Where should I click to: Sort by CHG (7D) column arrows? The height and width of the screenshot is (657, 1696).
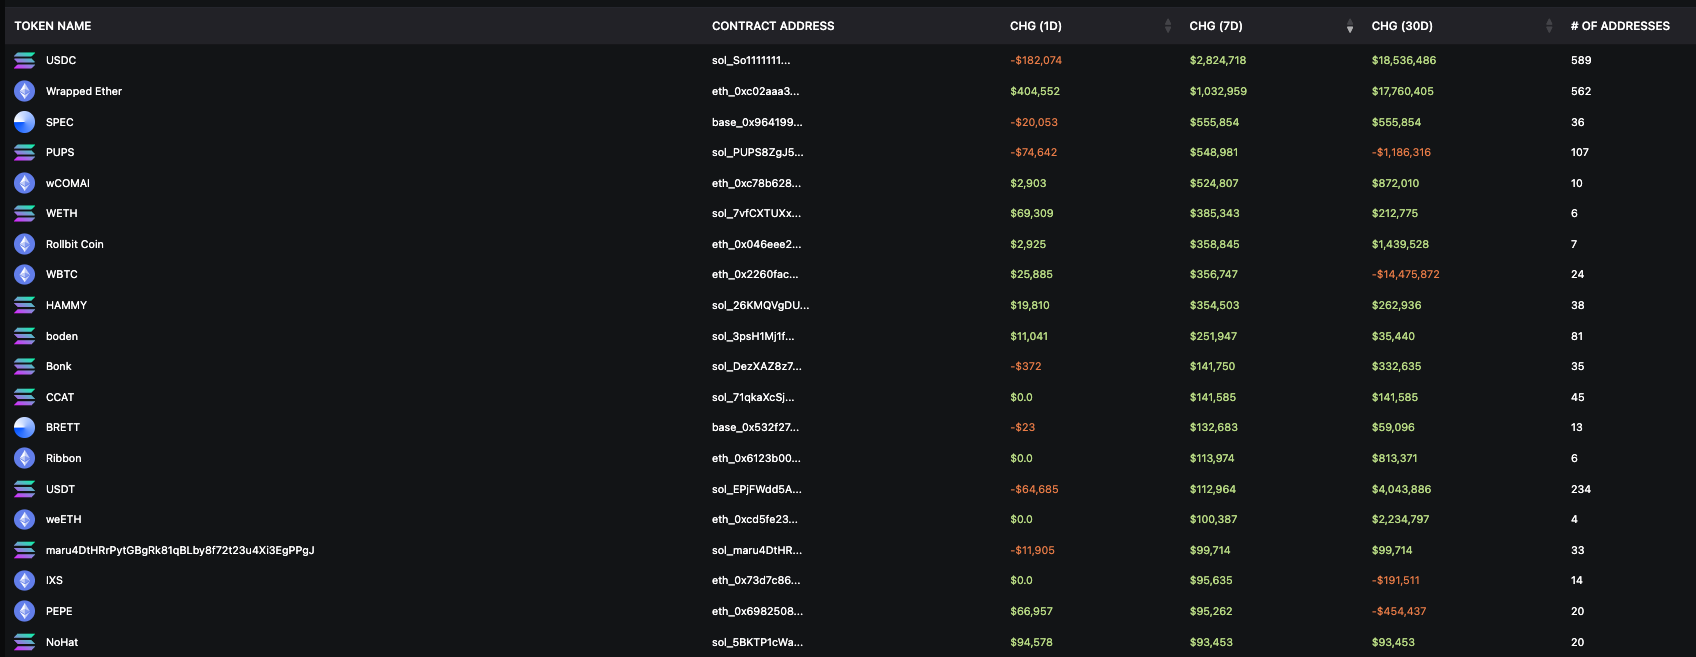click(1350, 26)
